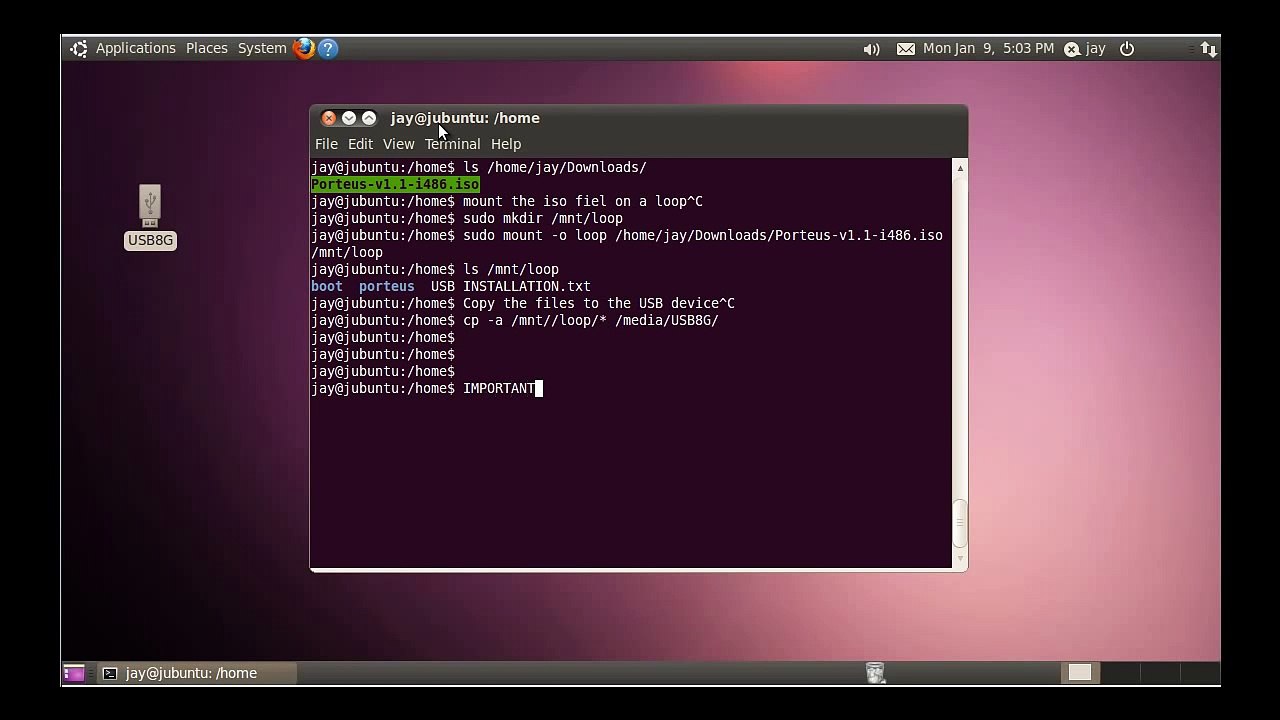Image resolution: width=1280 pixels, height=720 pixels.
Task: Open the Places menu
Action: (x=207, y=48)
